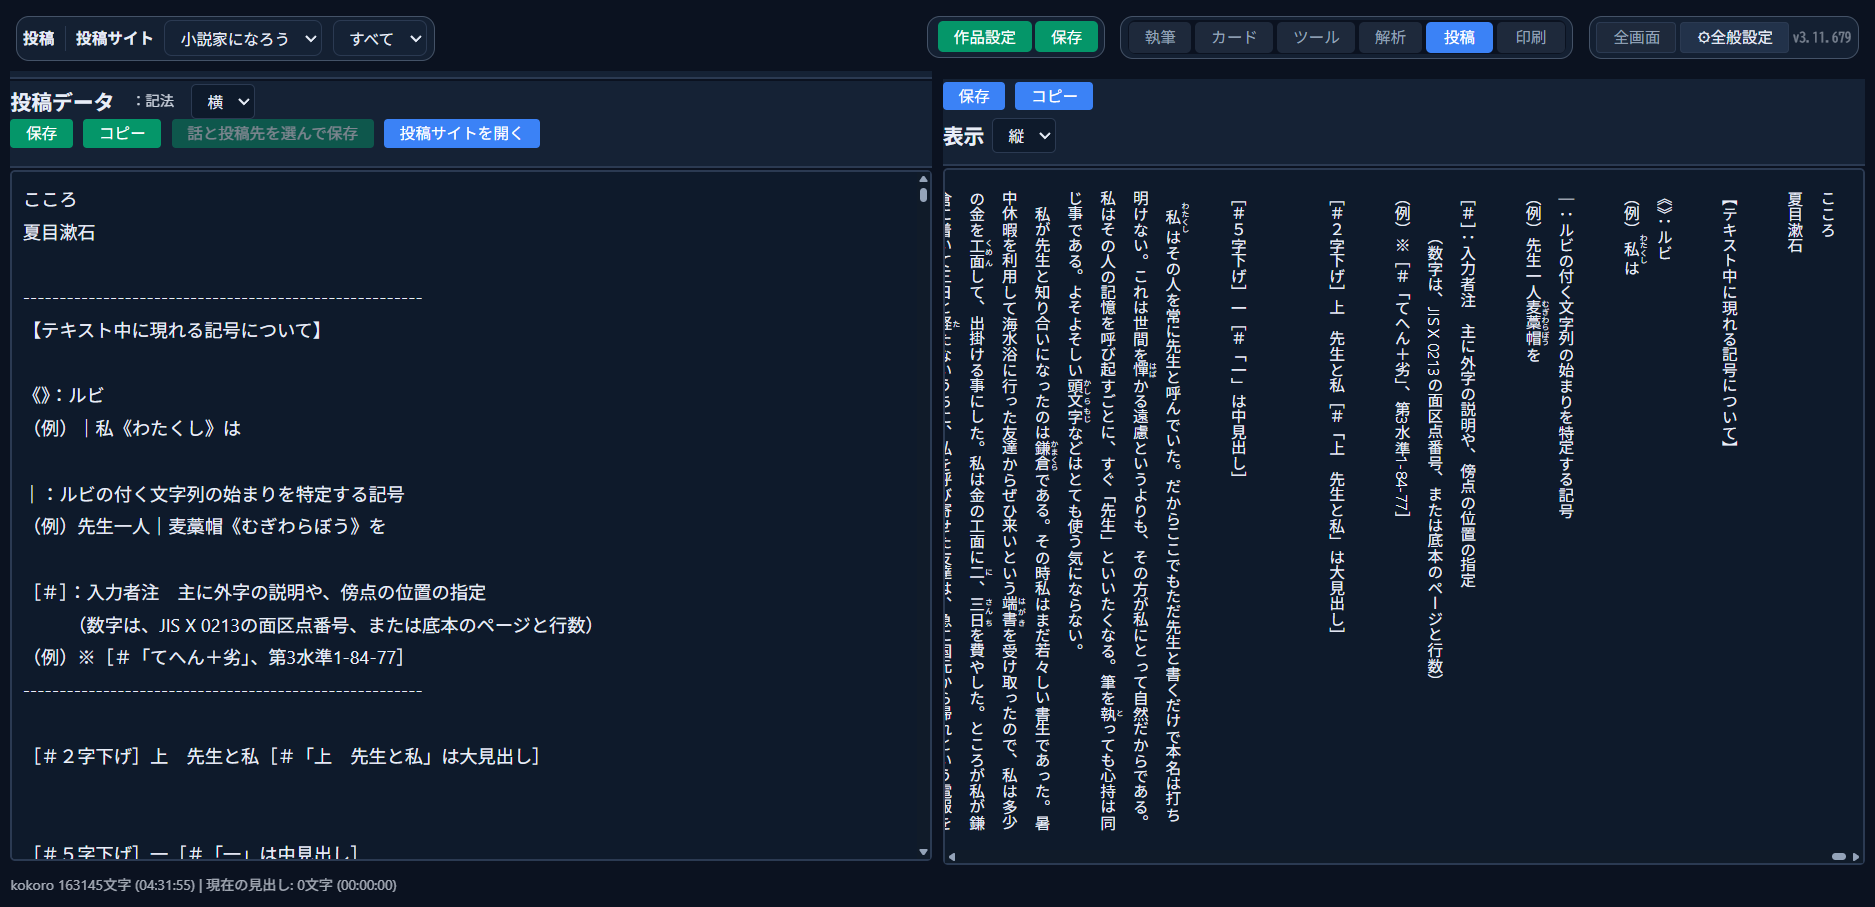This screenshot has width=1875, height=907.
Task: Click the preview pane right scroll arrow
Action: click(x=1856, y=857)
